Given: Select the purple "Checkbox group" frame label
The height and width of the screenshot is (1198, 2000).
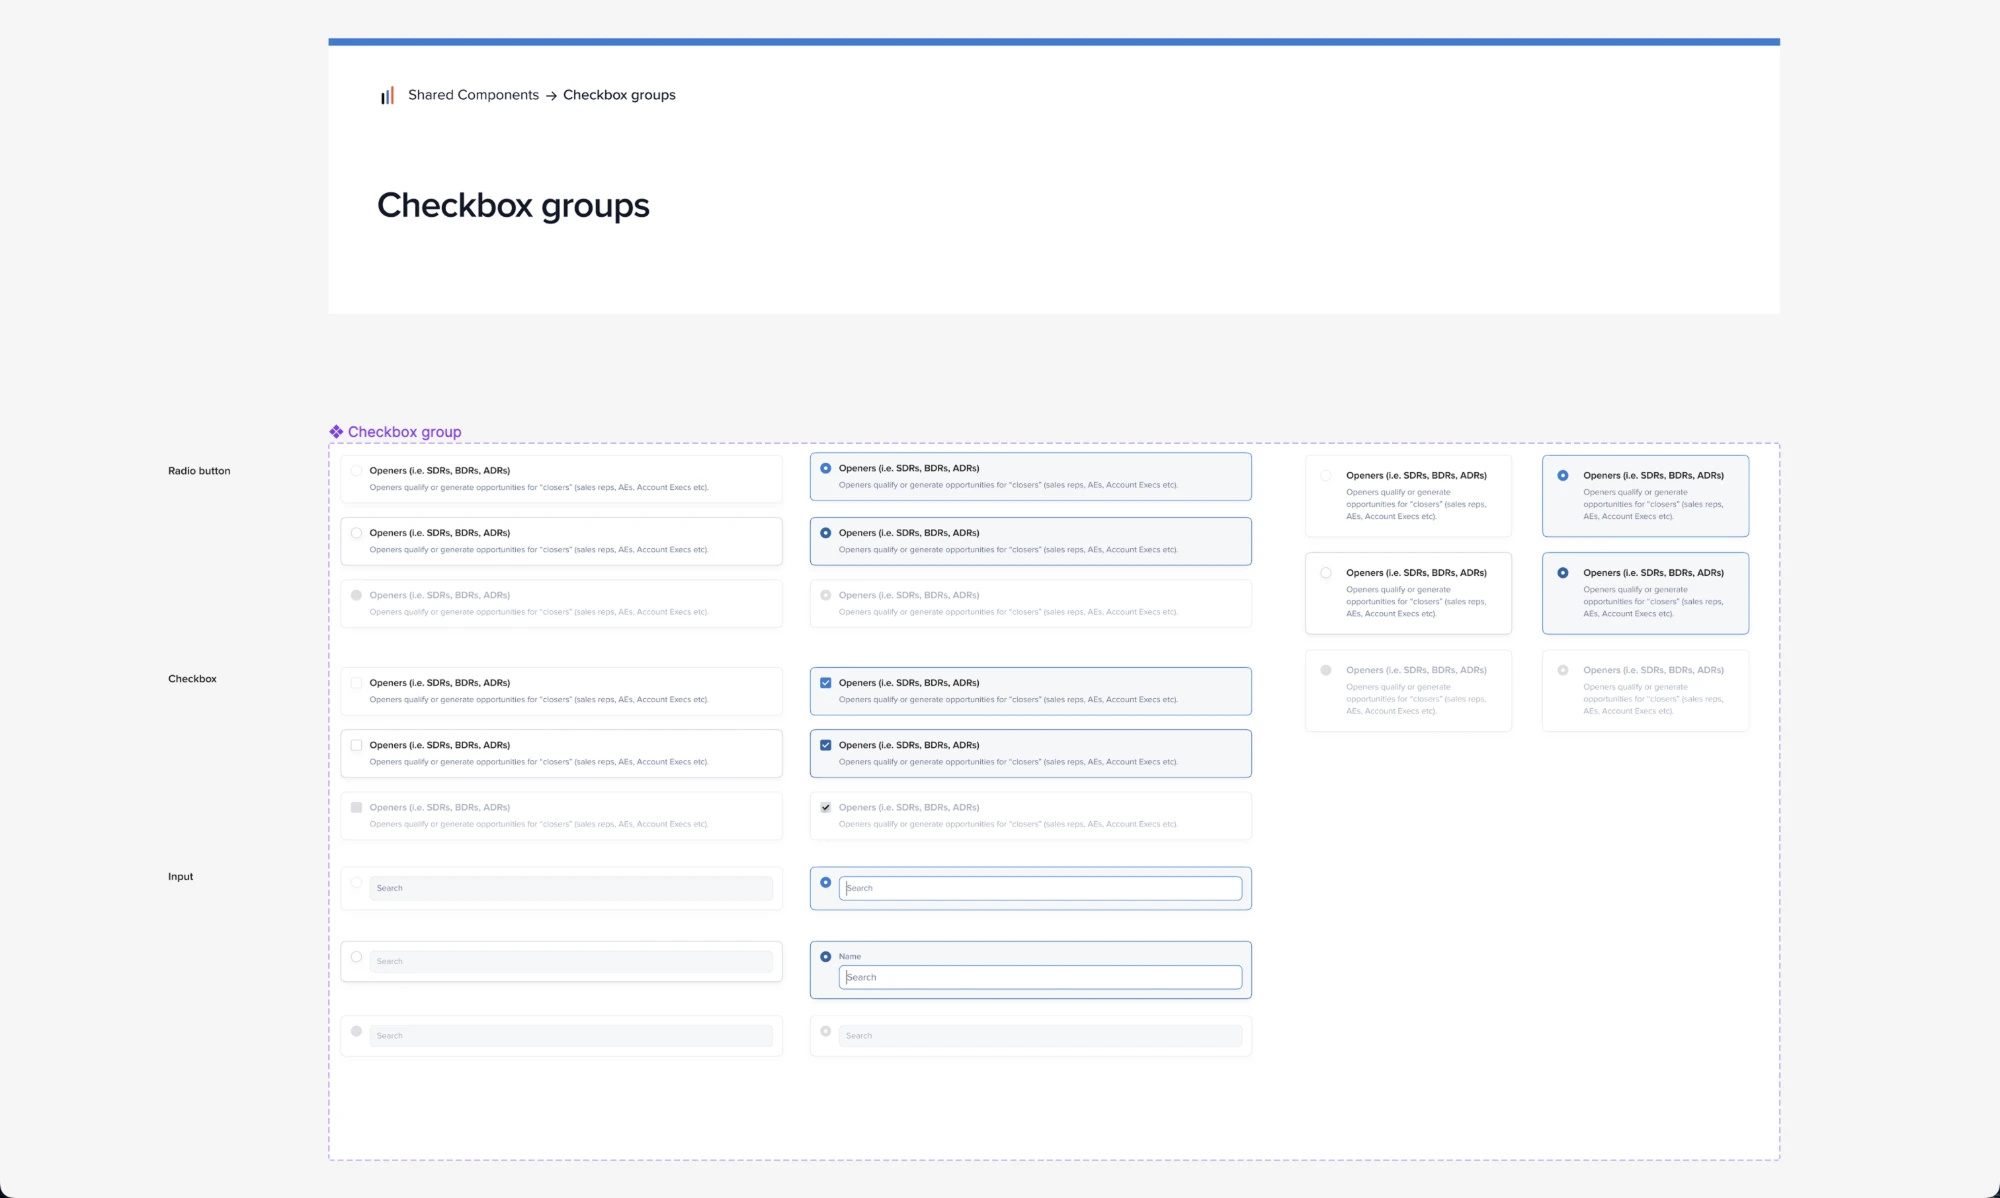Looking at the screenshot, I should pyautogui.click(x=404, y=432).
